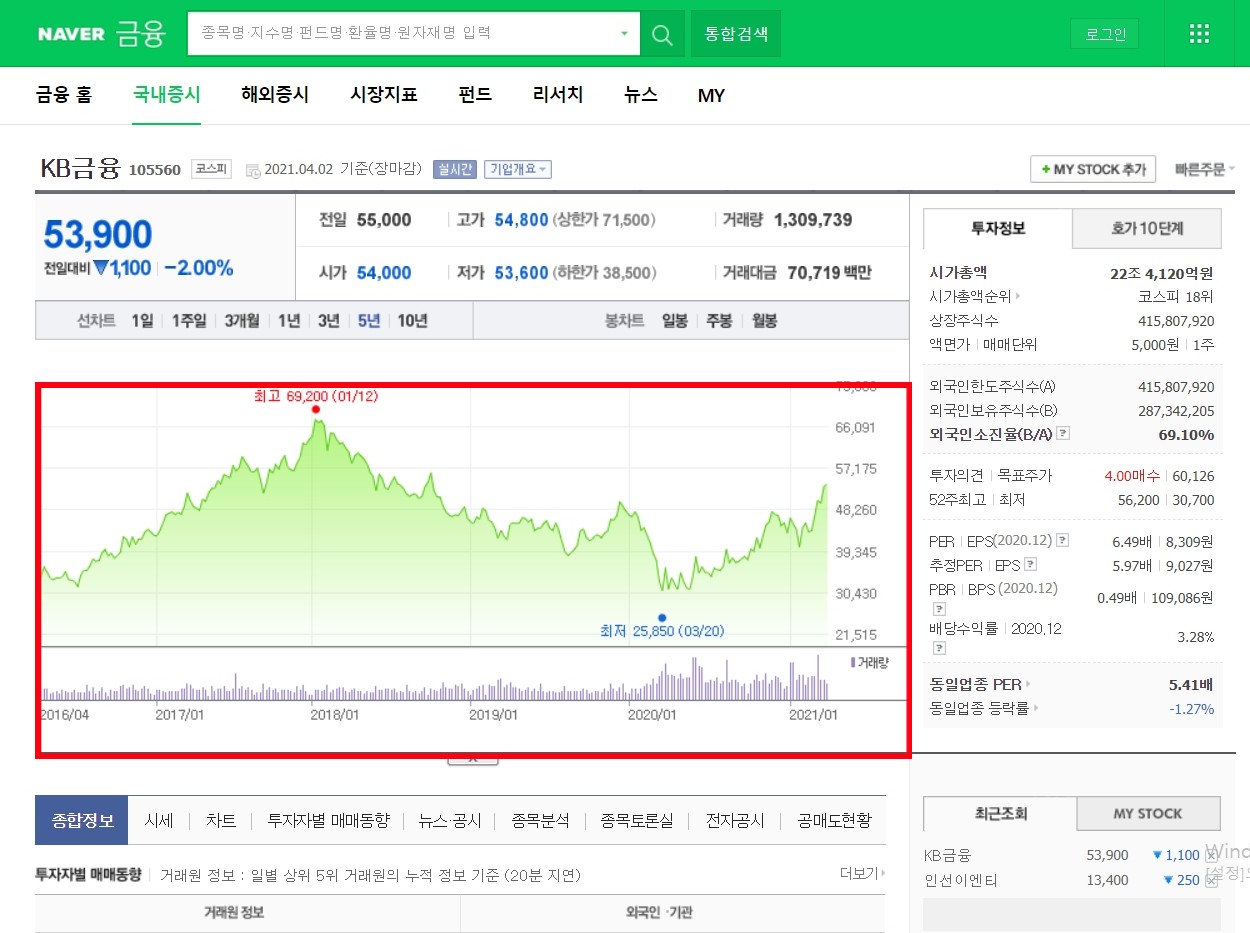The height and width of the screenshot is (933, 1250).
Task: Open the search box autocomplete dropdown arrow
Action: pos(624,34)
